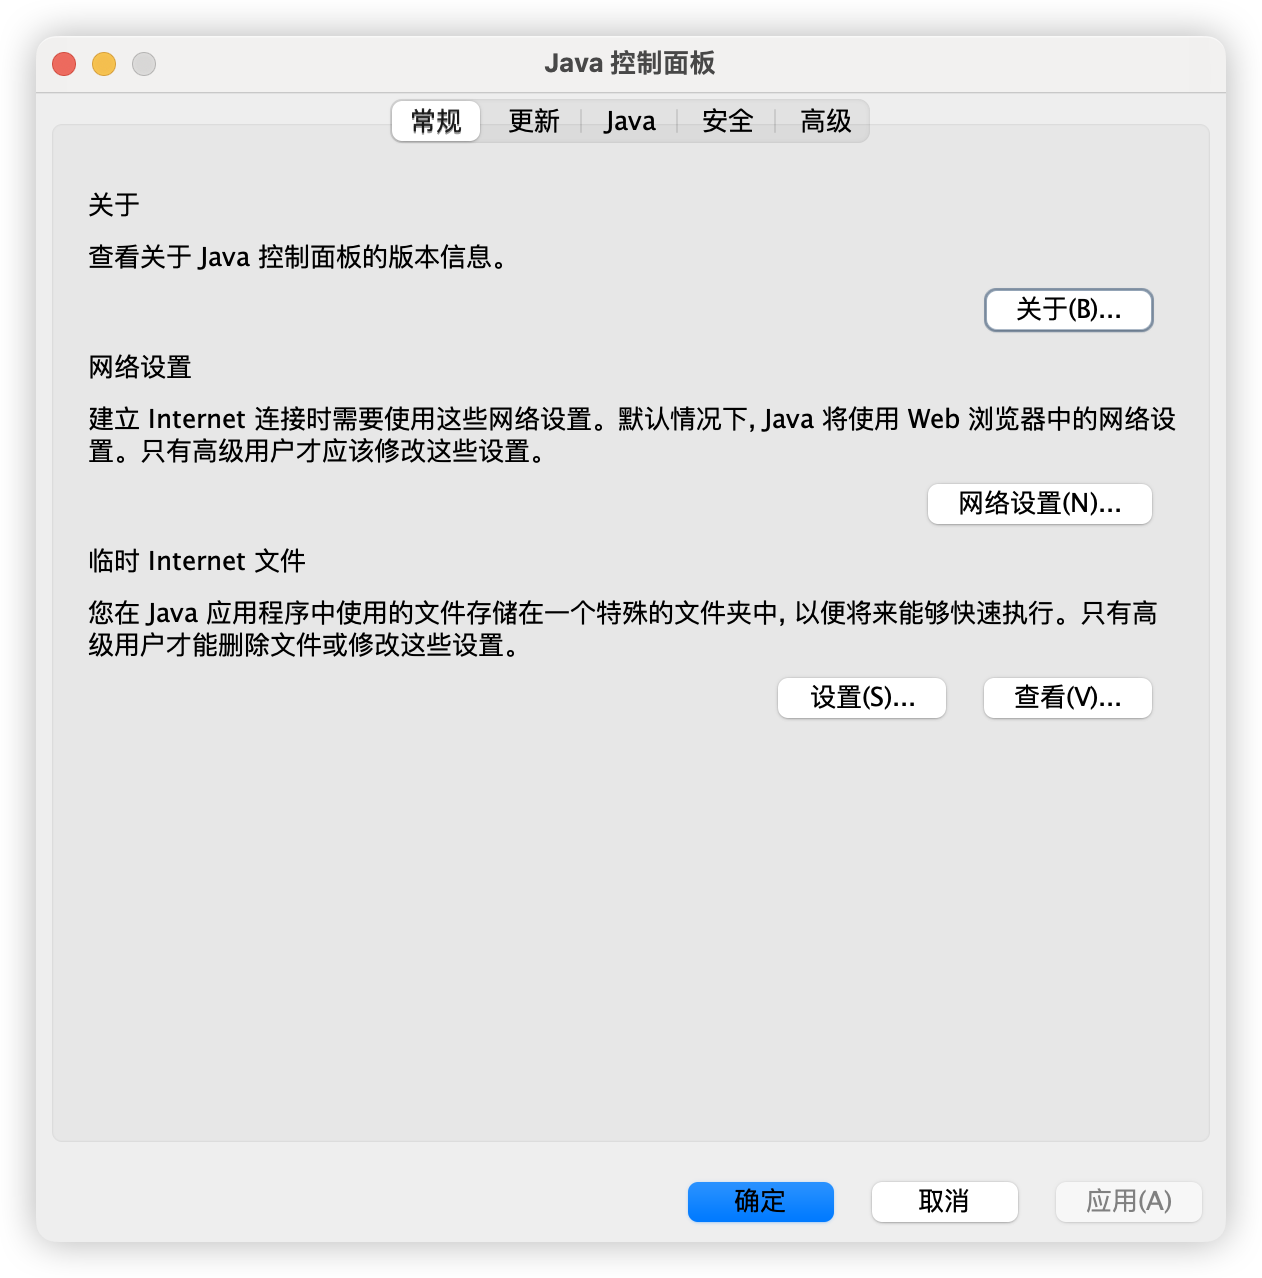
Task: Click the greyed-out 应用(A) button
Action: 1128,1201
